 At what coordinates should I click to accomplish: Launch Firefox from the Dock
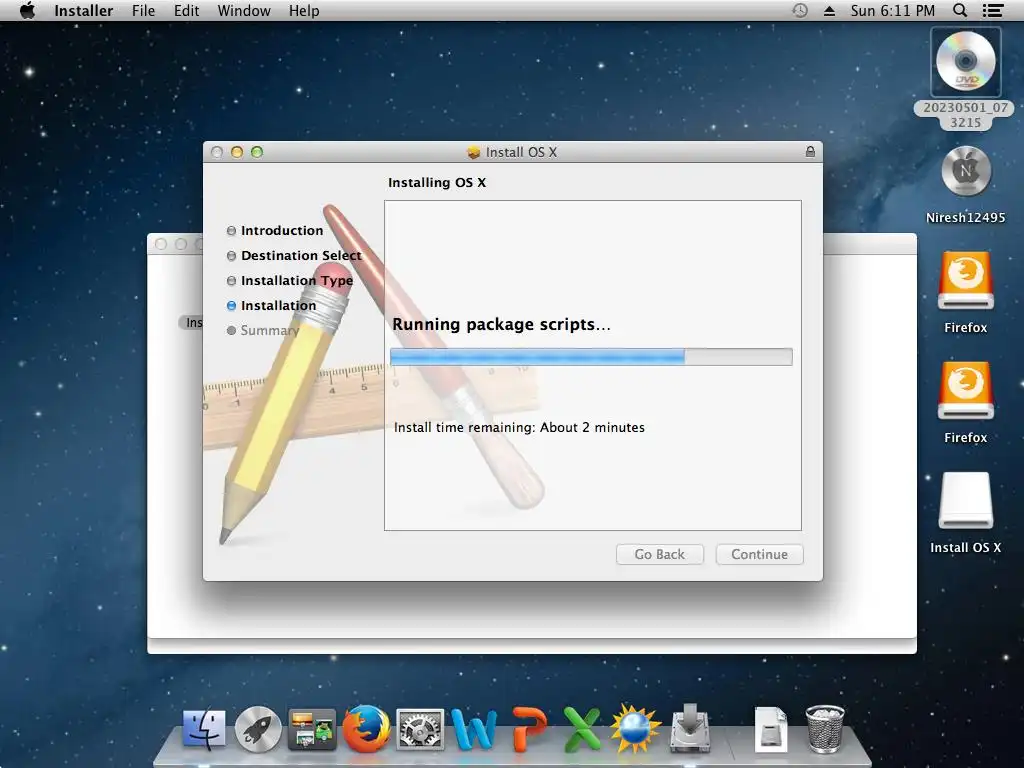tap(366, 729)
